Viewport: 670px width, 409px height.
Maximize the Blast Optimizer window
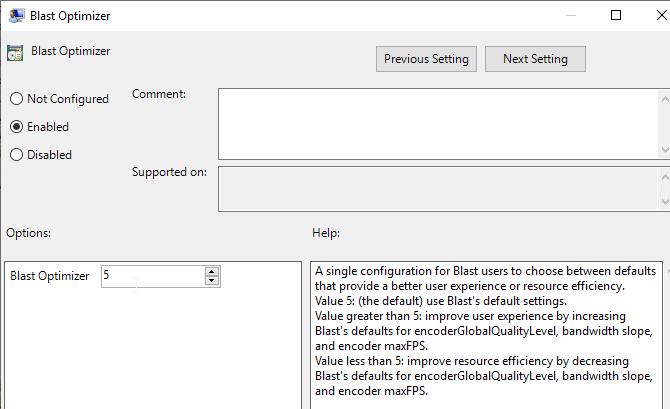[x=616, y=15]
